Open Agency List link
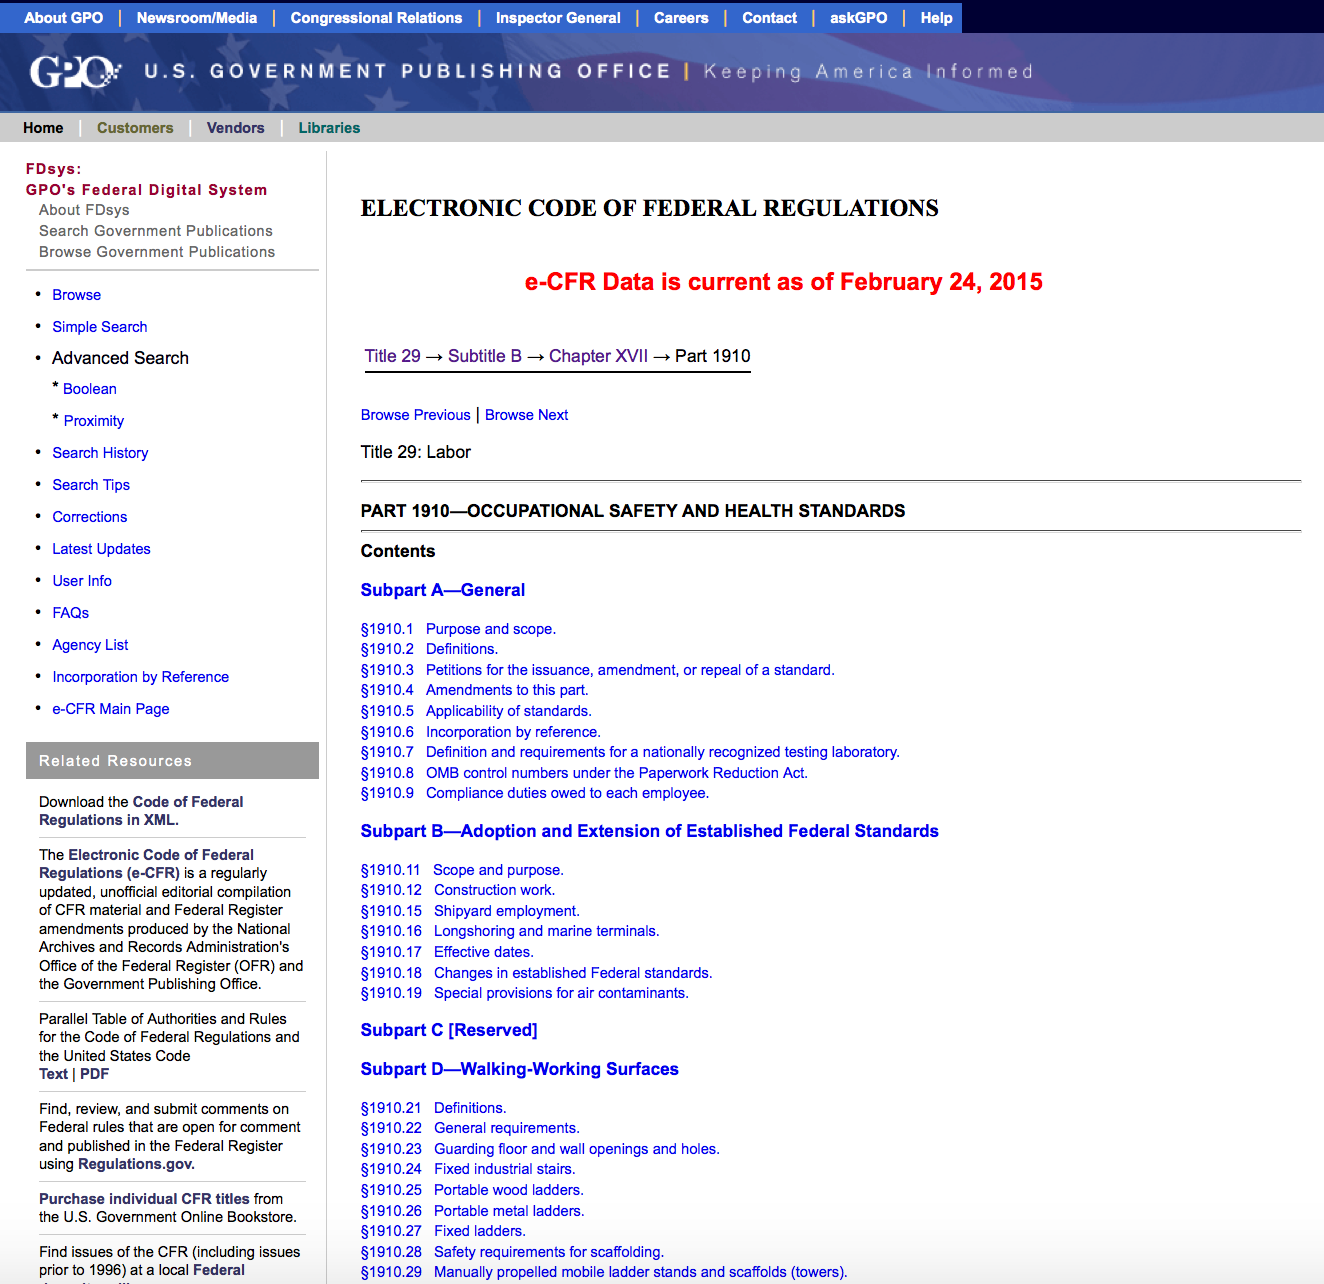 90,645
